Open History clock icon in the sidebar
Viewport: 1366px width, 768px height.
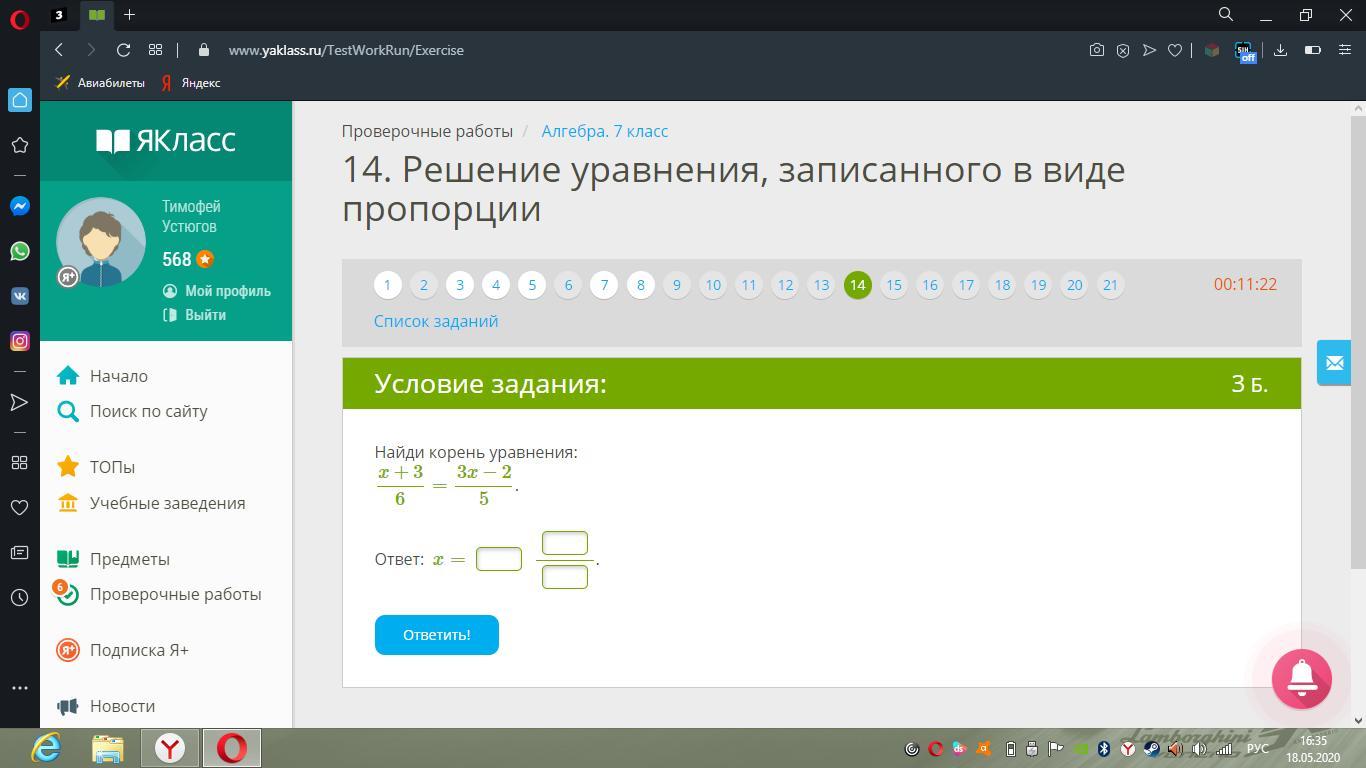pyautogui.click(x=19, y=598)
